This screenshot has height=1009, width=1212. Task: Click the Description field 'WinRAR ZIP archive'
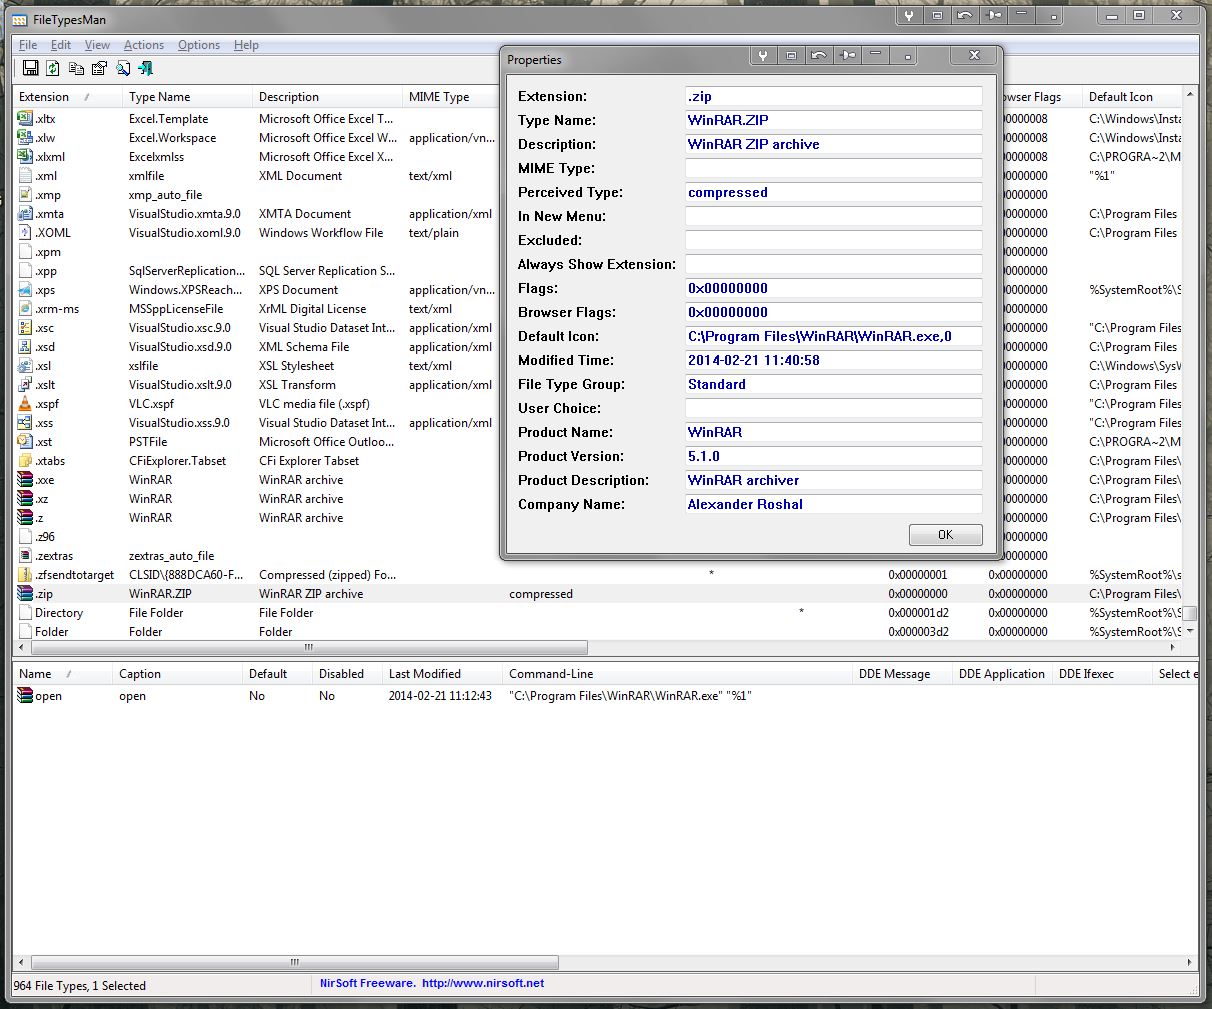pos(833,144)
